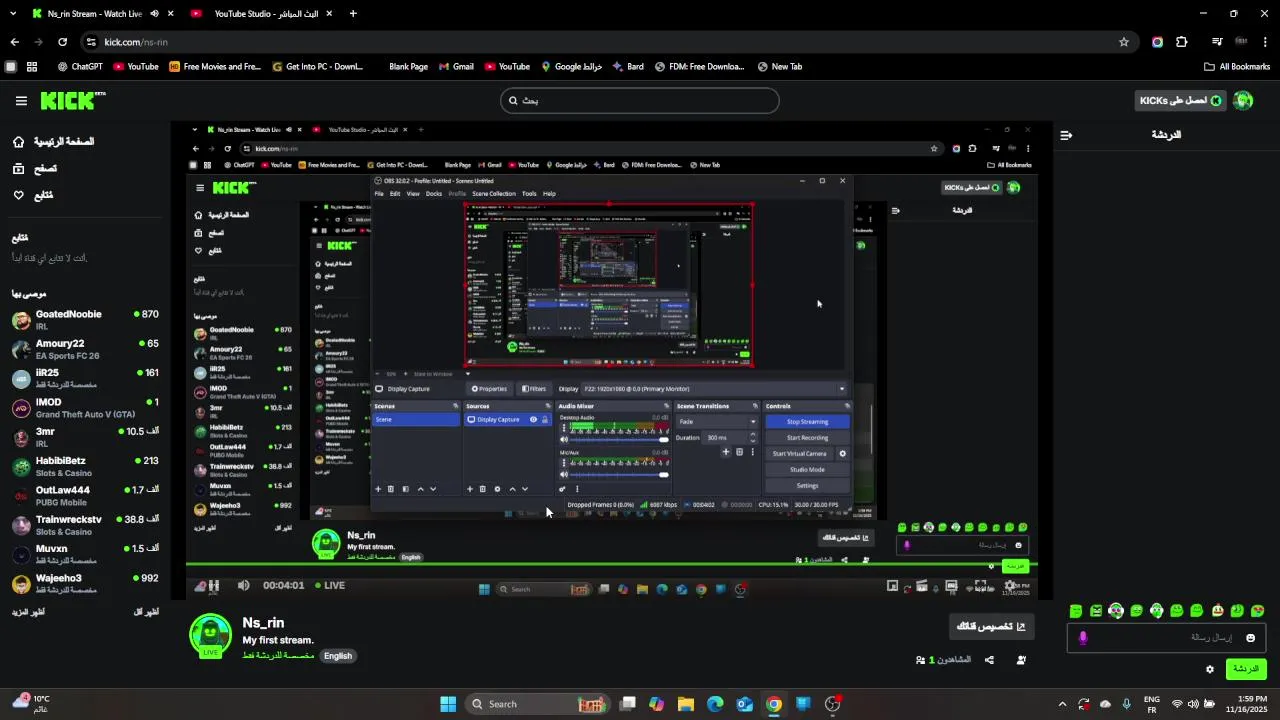The height and width of the screenshot is (720, 1280).
Task: Click the green stream progress bar
Action: pyautogui.click(x=611, y=565)
